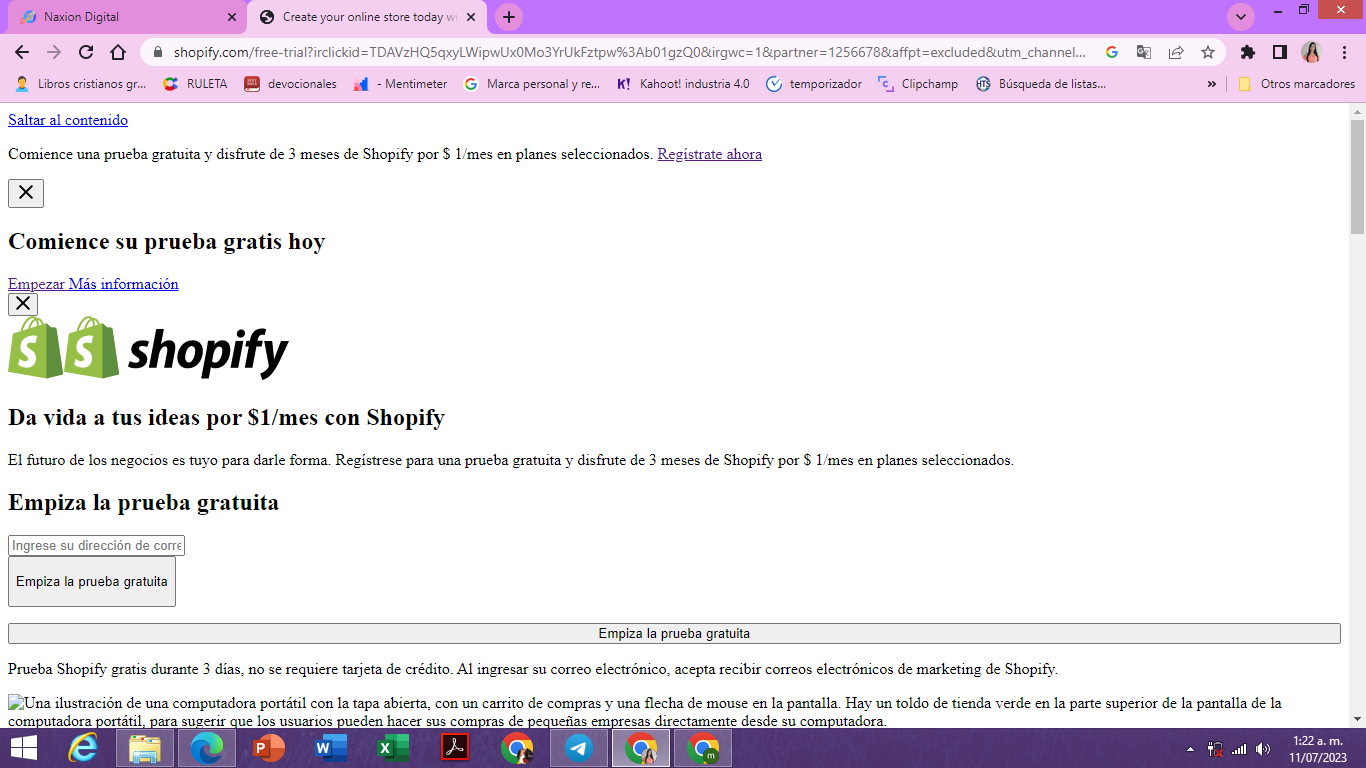1366x768 pixels.
Task: Open the Translate this page icon
Action: 1144,52
